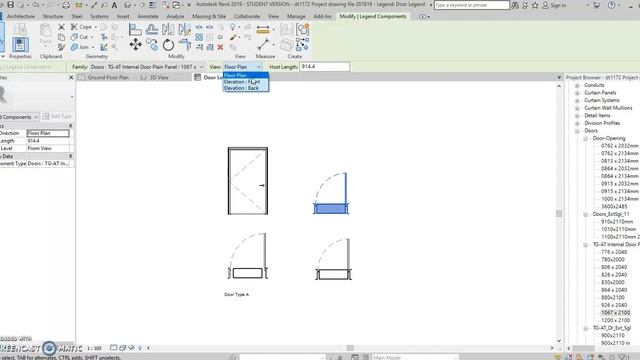Select the 776 x 2040 door type
This screenshot has width=640, height=360.
coord(614,252)
